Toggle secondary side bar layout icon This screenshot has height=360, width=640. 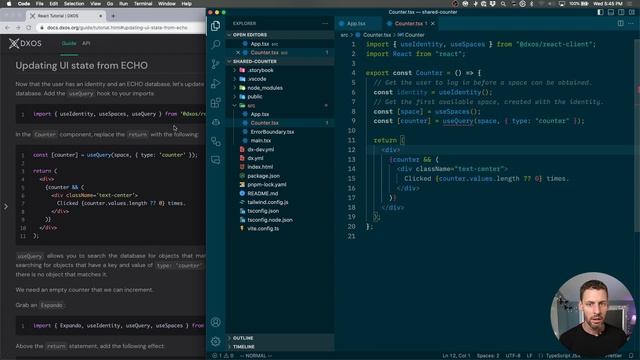click(621, 12)
